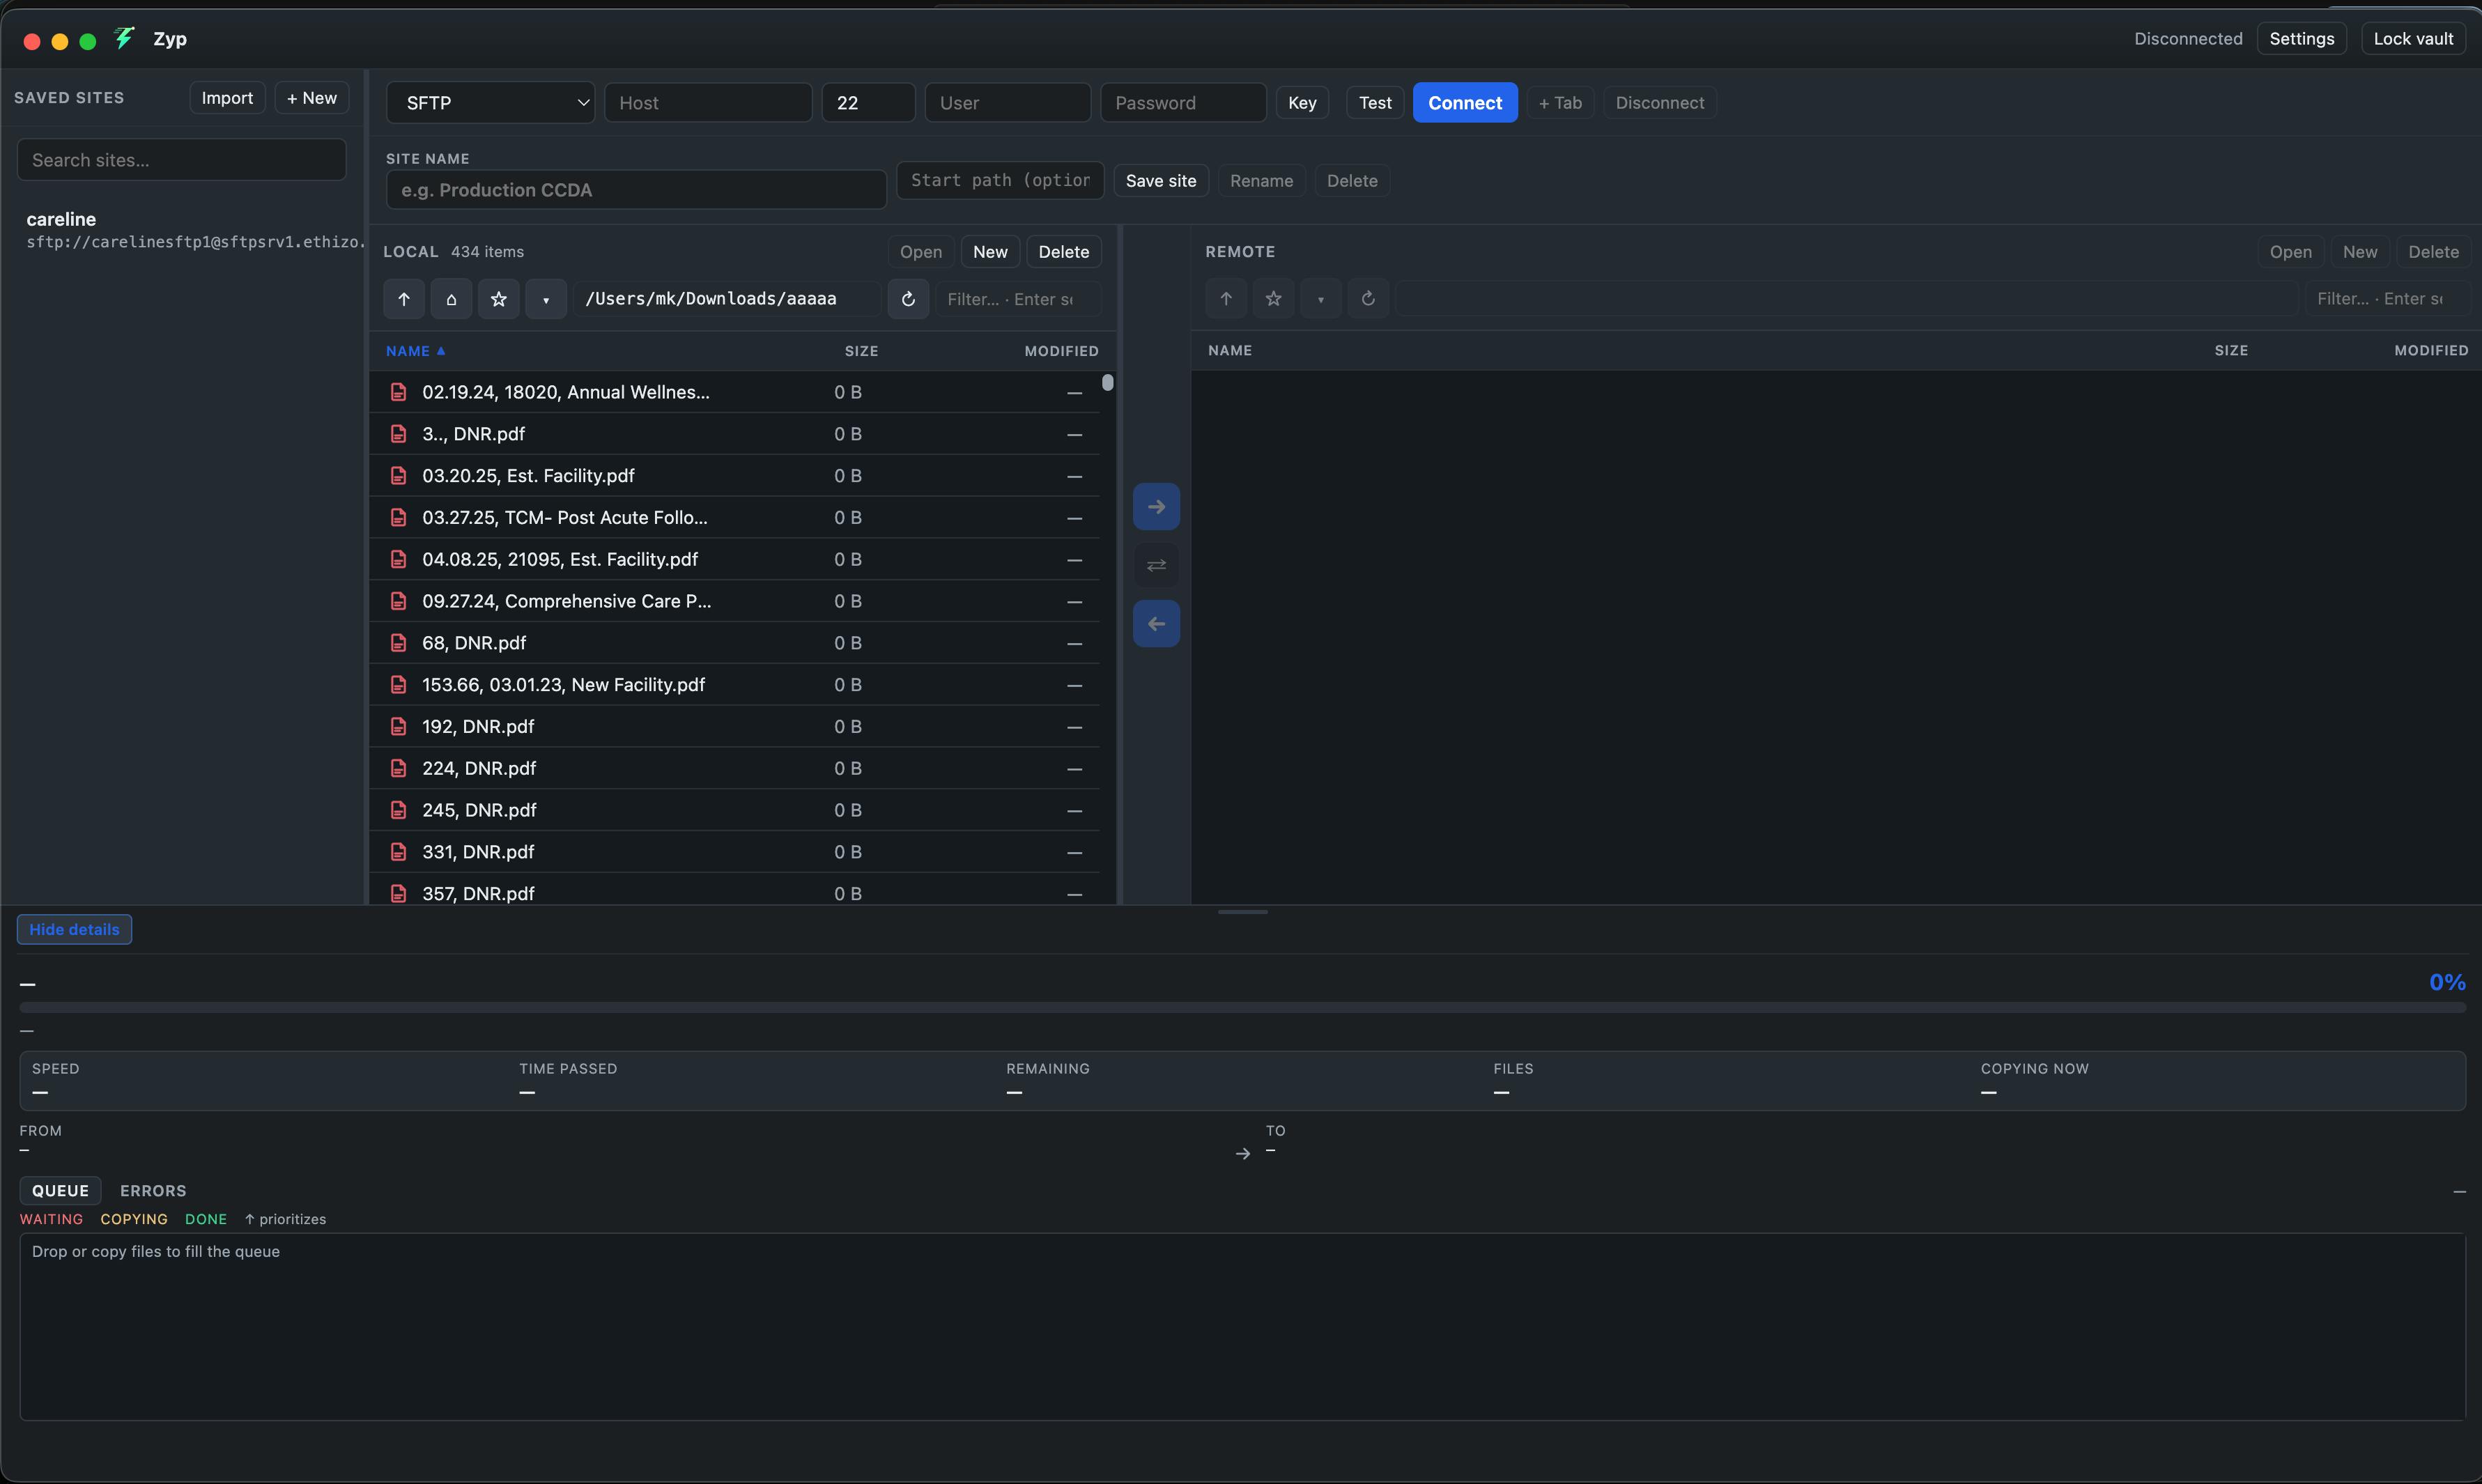Click the Connect button
This screenshot has height=1484, width=2482.
tap(1465, 103)
